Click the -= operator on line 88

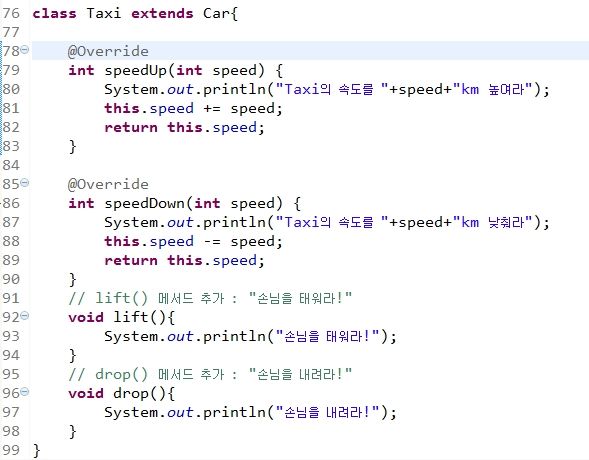(x=212, y=241)
